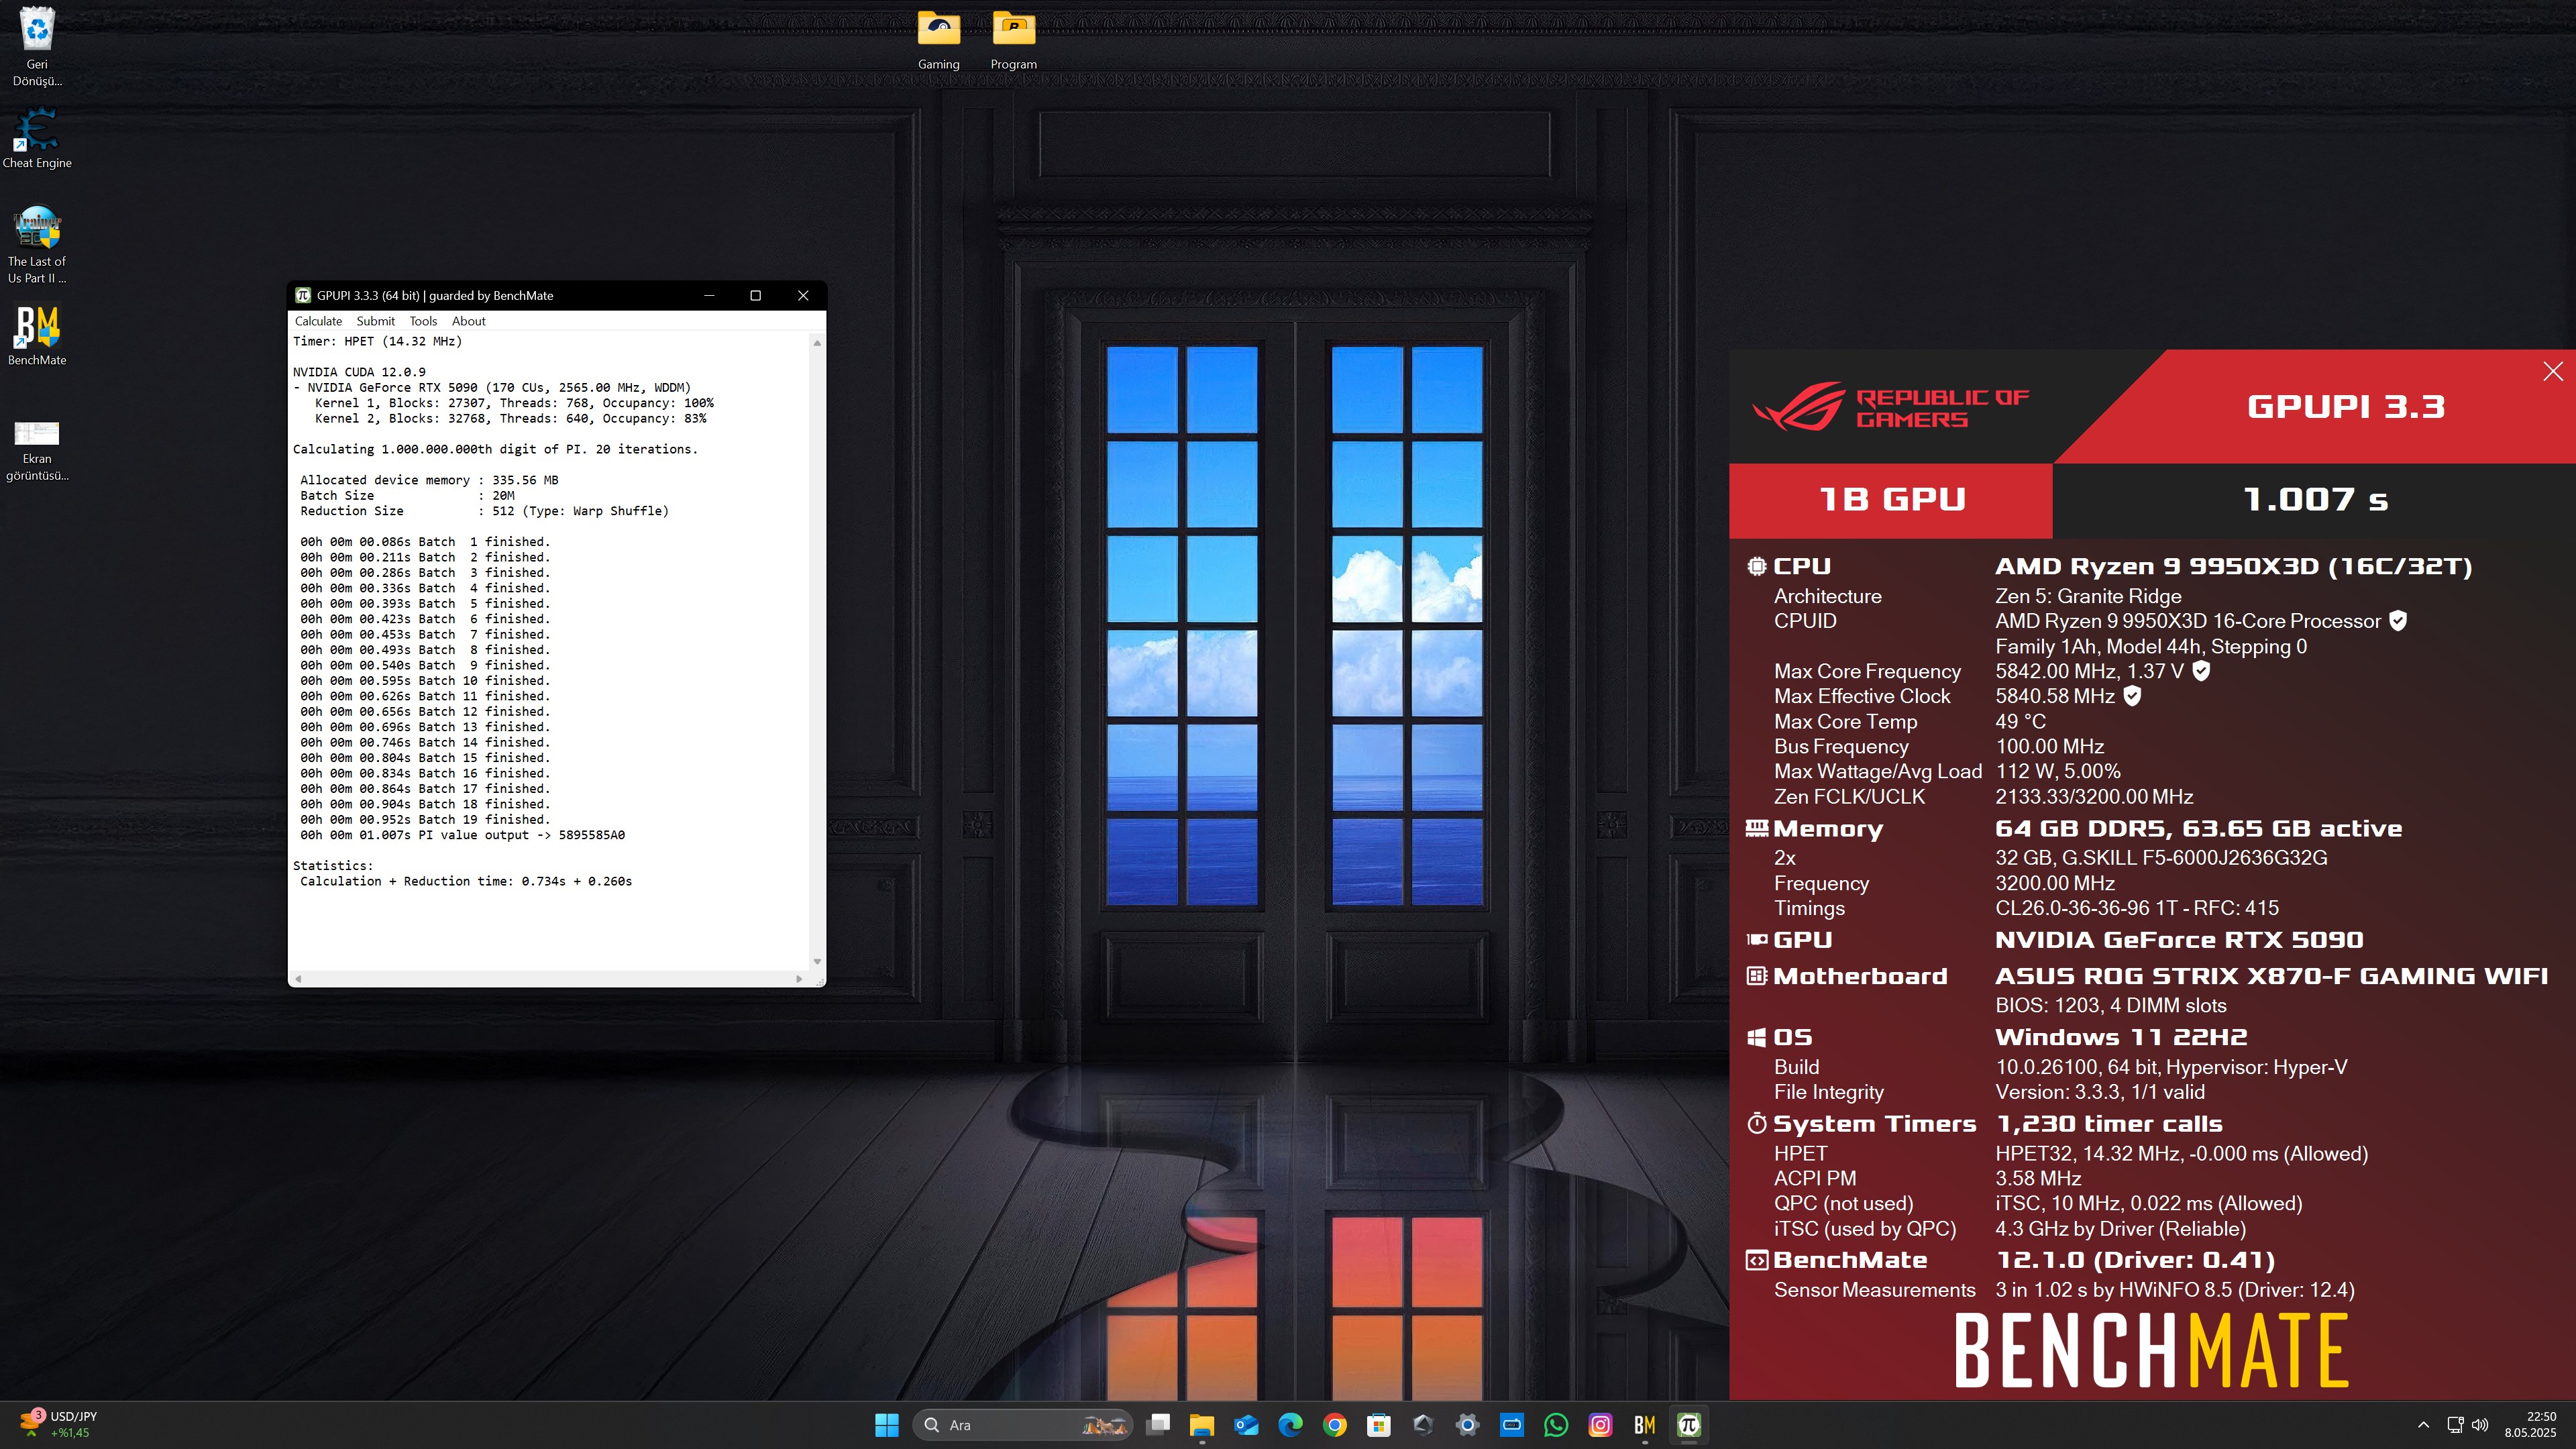Open the Tools menu in GPUPI
Image resolution: width=2576 pixels, height=1449 pixels.
point(423,321)
